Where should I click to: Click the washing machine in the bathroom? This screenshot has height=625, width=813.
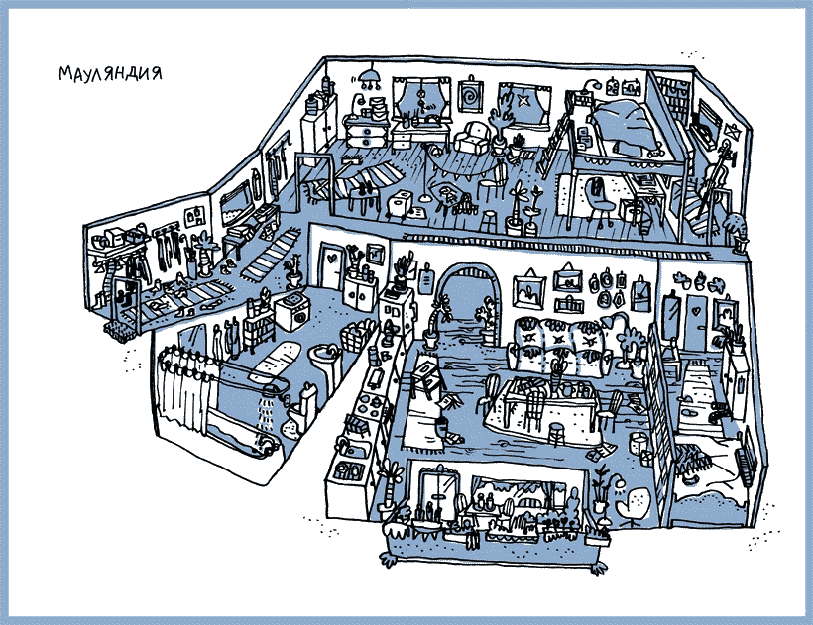[292, 311]
